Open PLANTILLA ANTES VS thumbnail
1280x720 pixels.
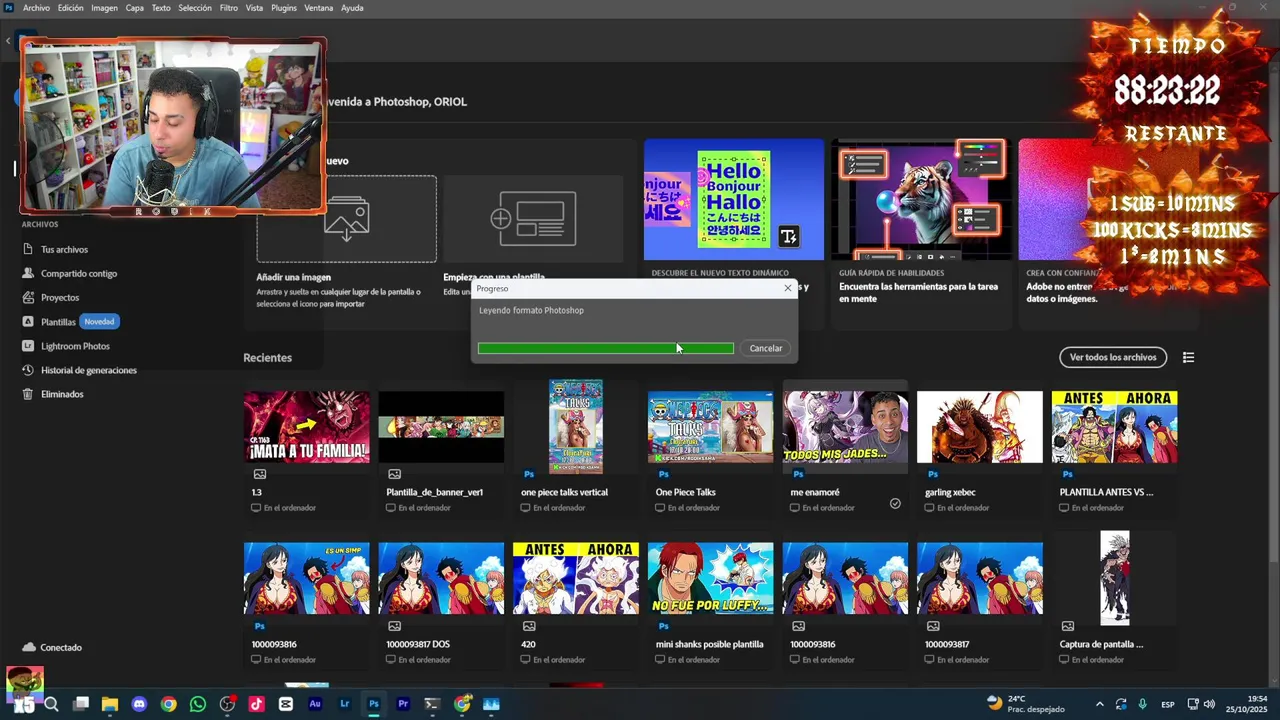coord(1114,427)
